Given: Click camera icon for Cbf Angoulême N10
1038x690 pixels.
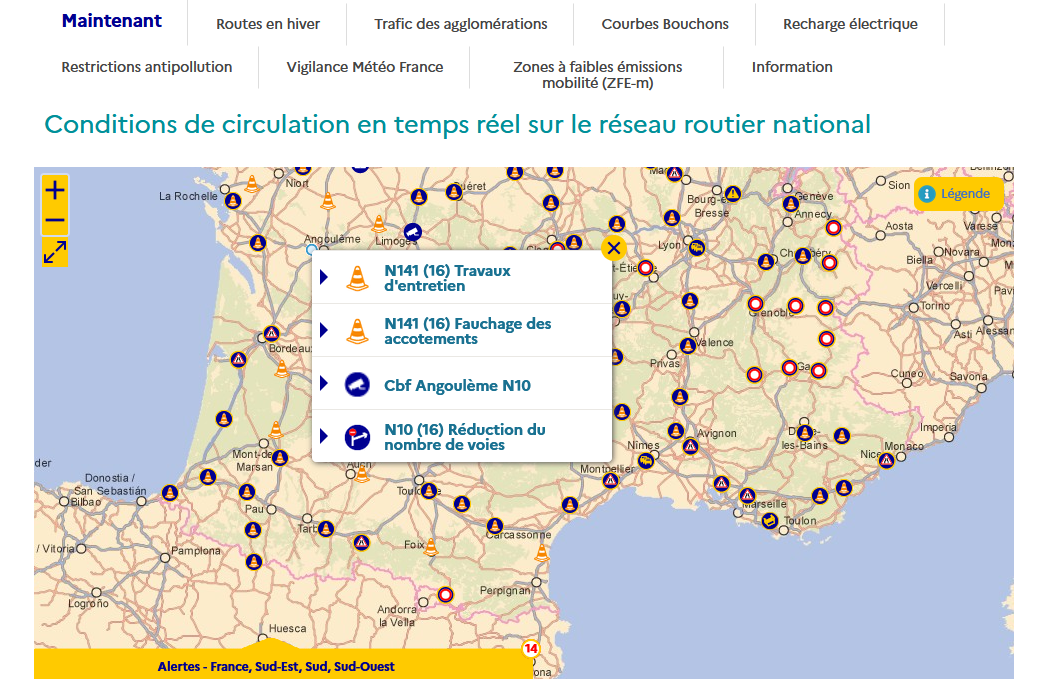Looking at the screenshot, I should [357, 384].
